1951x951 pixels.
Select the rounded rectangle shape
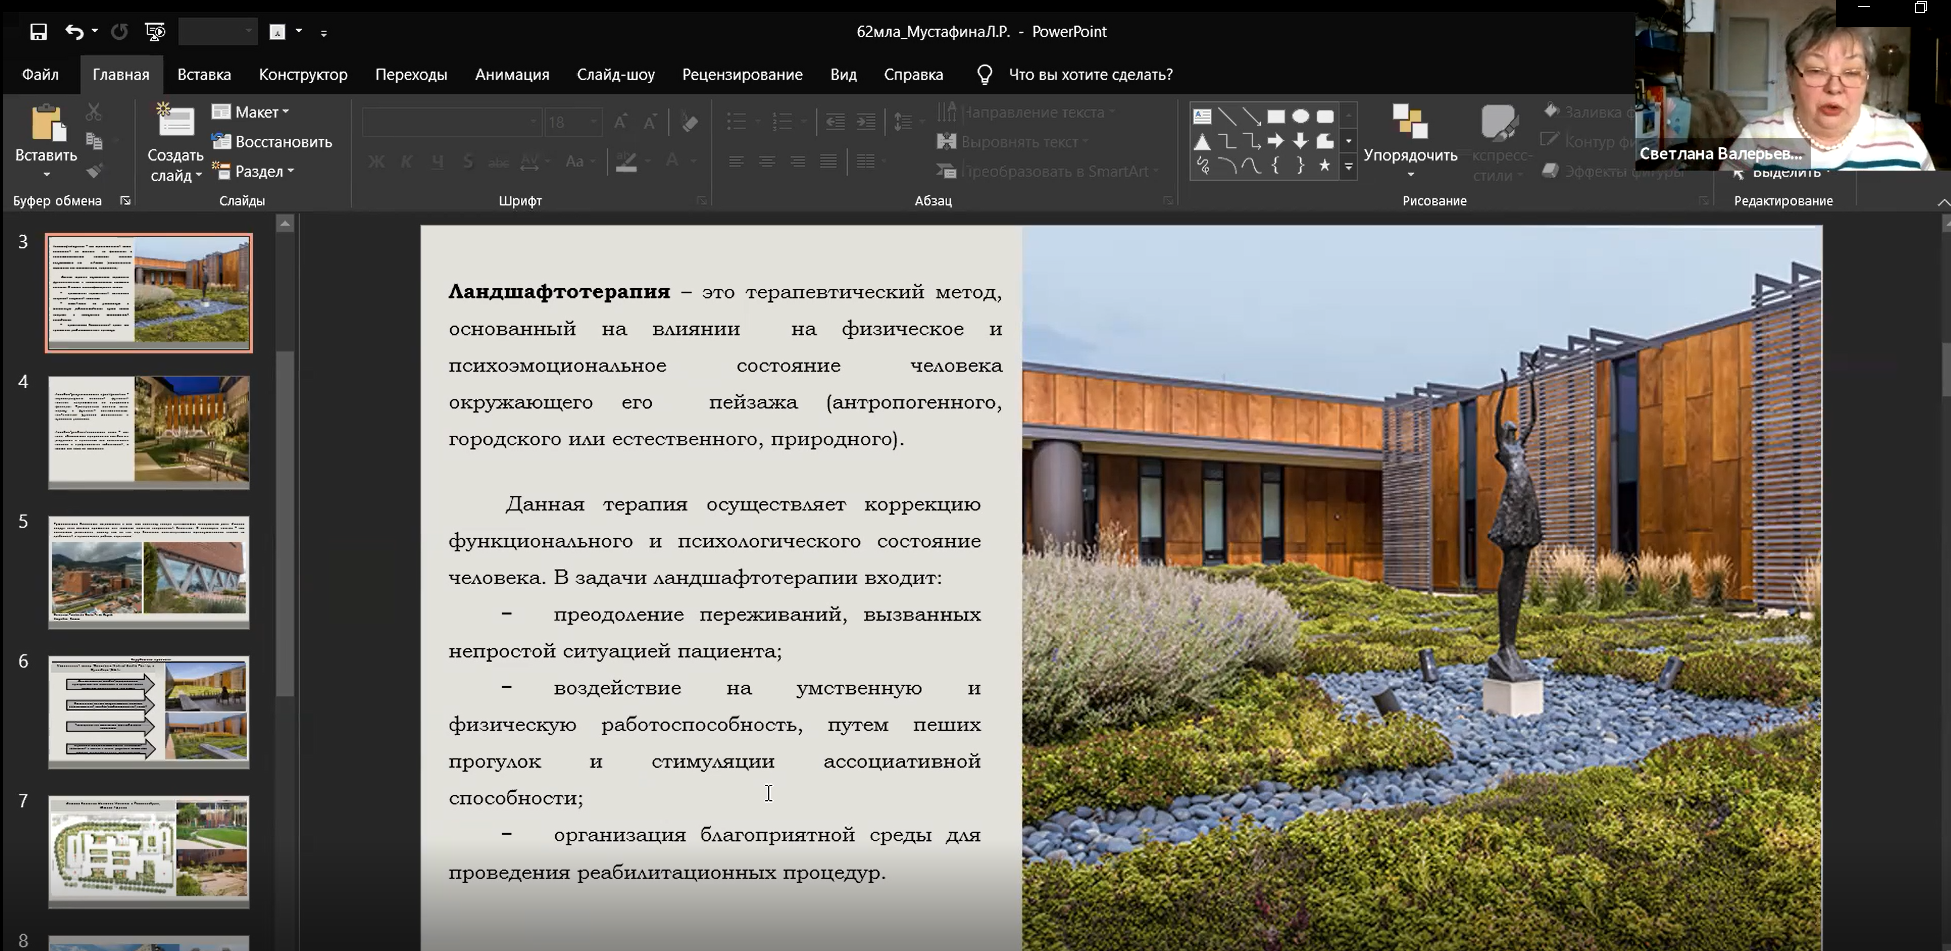(x=1325, y=116)
